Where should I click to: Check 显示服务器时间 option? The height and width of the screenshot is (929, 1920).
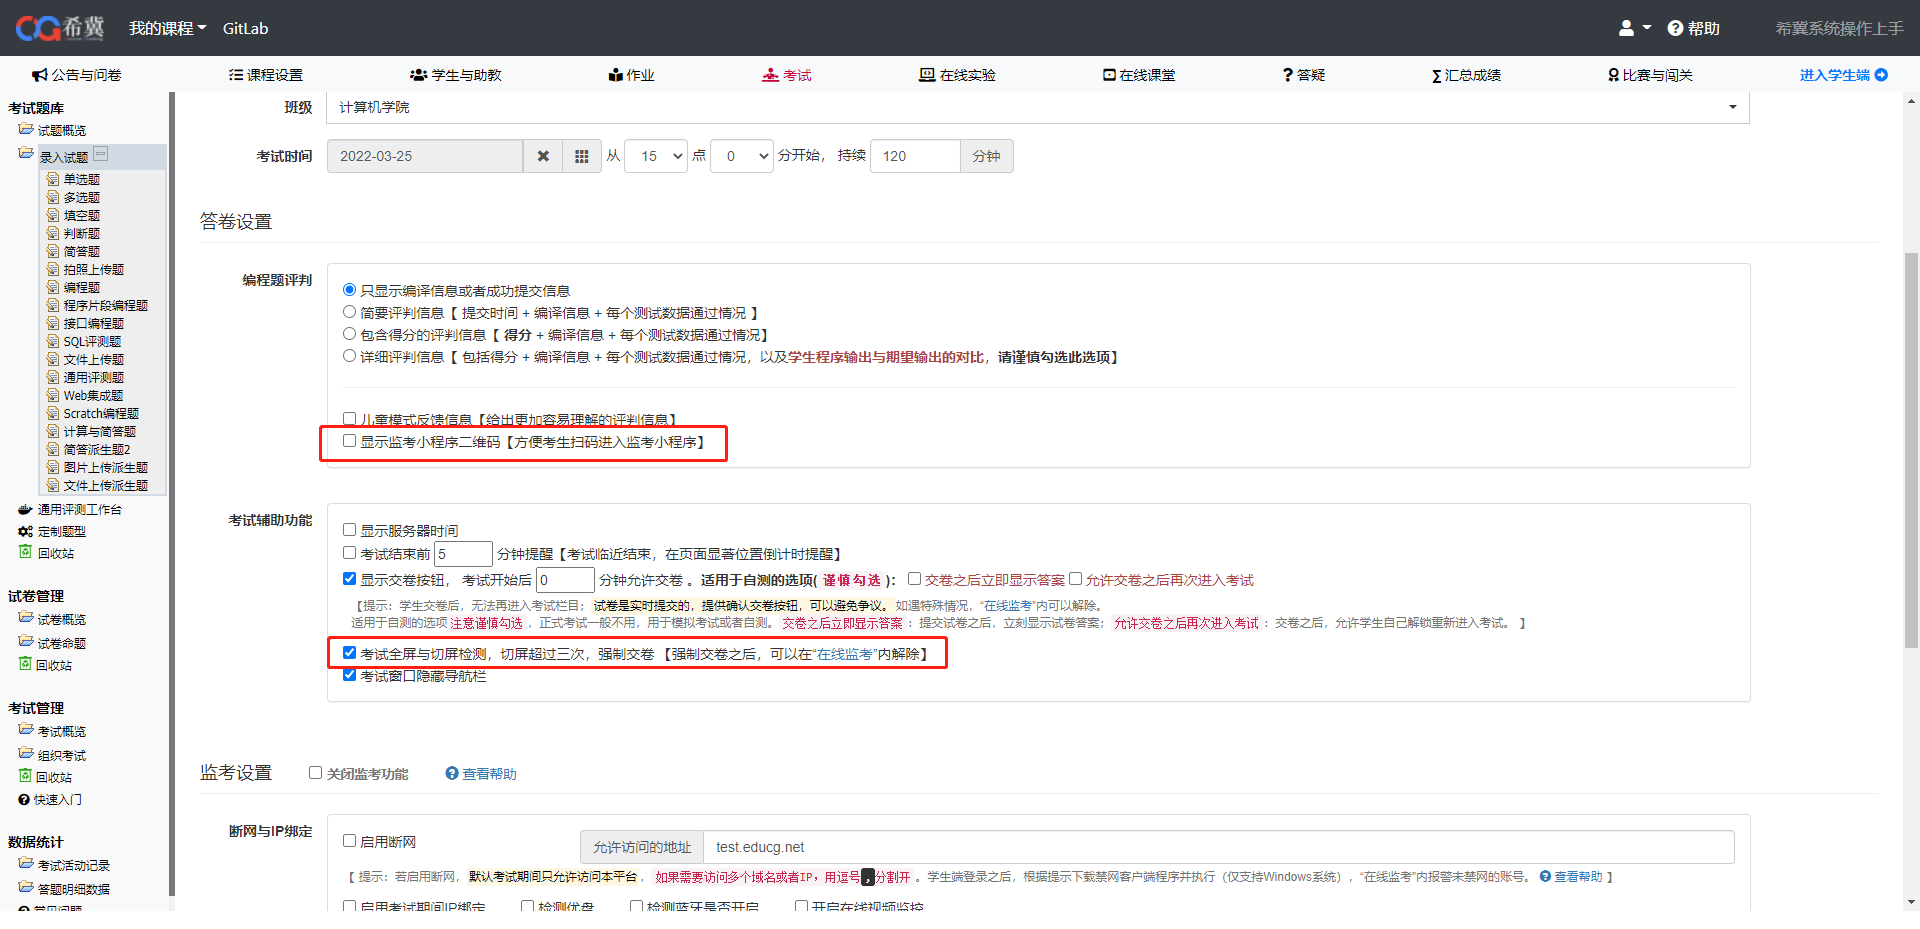349,530
